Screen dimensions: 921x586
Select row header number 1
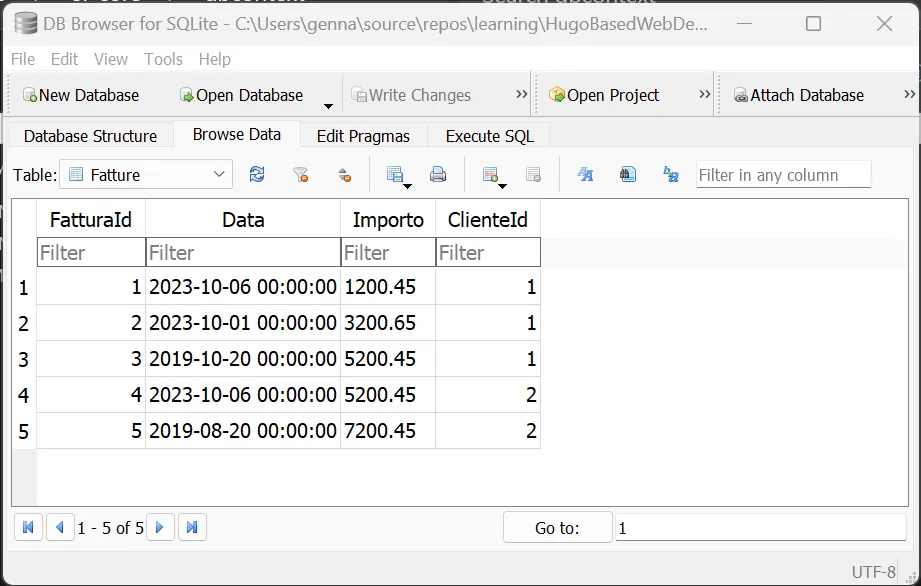(24, 287)
